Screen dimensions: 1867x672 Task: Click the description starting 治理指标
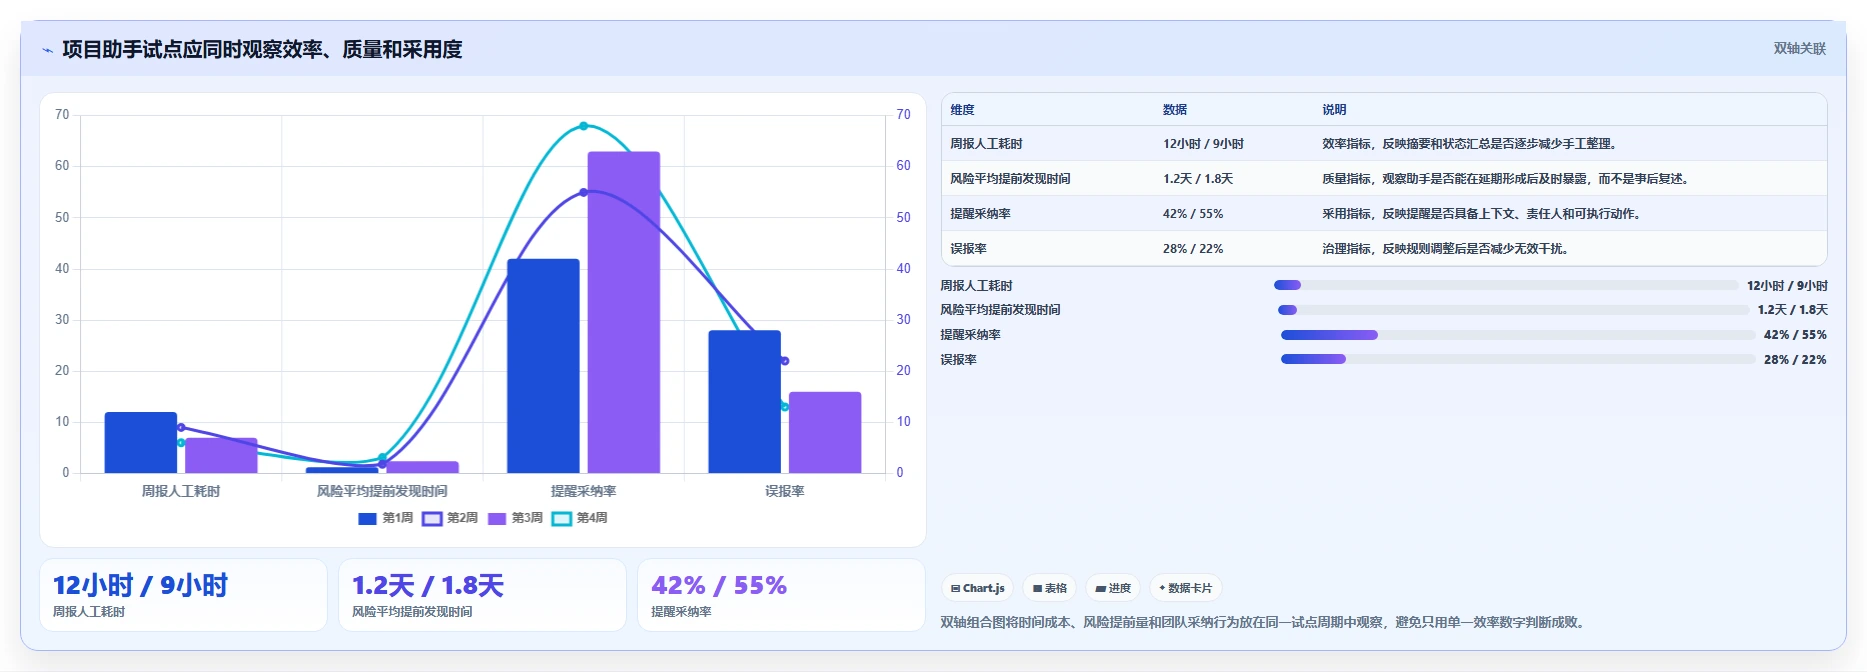[x=1446, y=249]
